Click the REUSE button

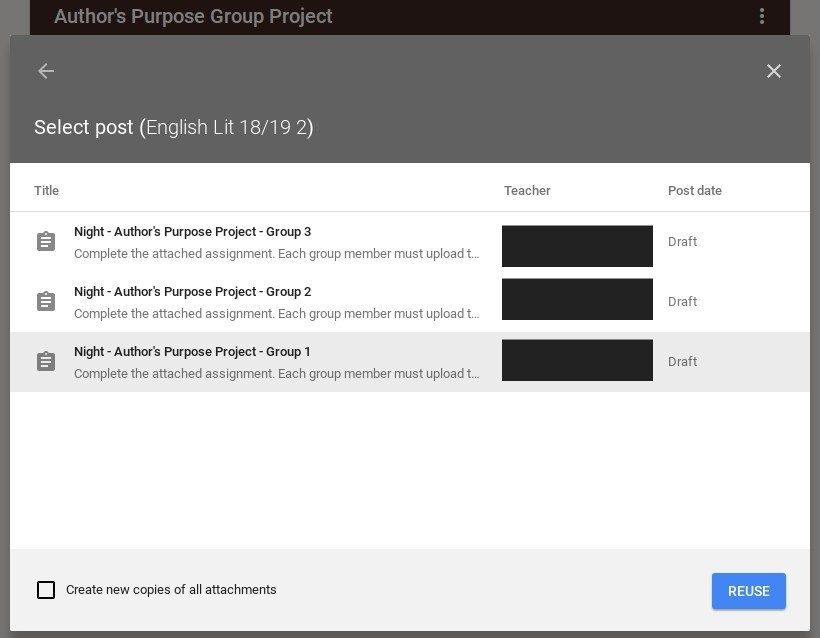coord(748,591)
